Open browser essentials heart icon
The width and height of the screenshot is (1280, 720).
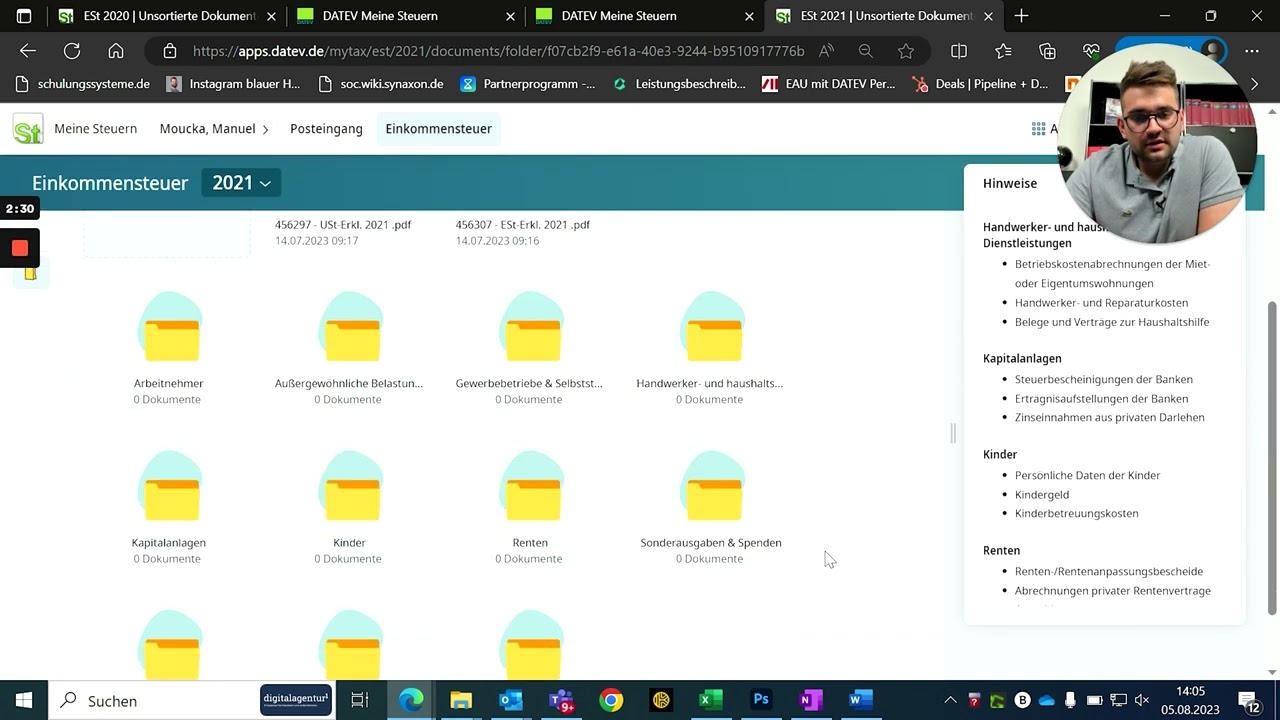[1091, 51]
